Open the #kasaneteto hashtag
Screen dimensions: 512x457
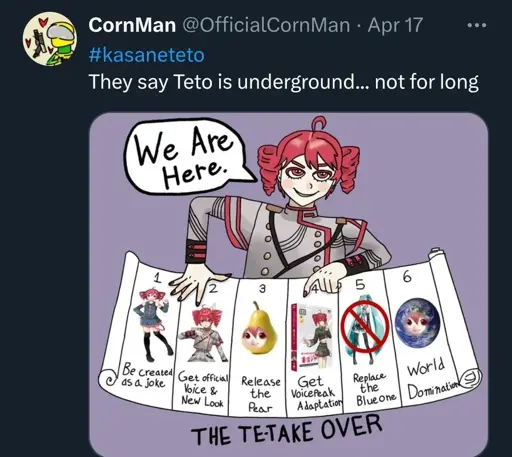pyautogui.click(x=146, y=55)
